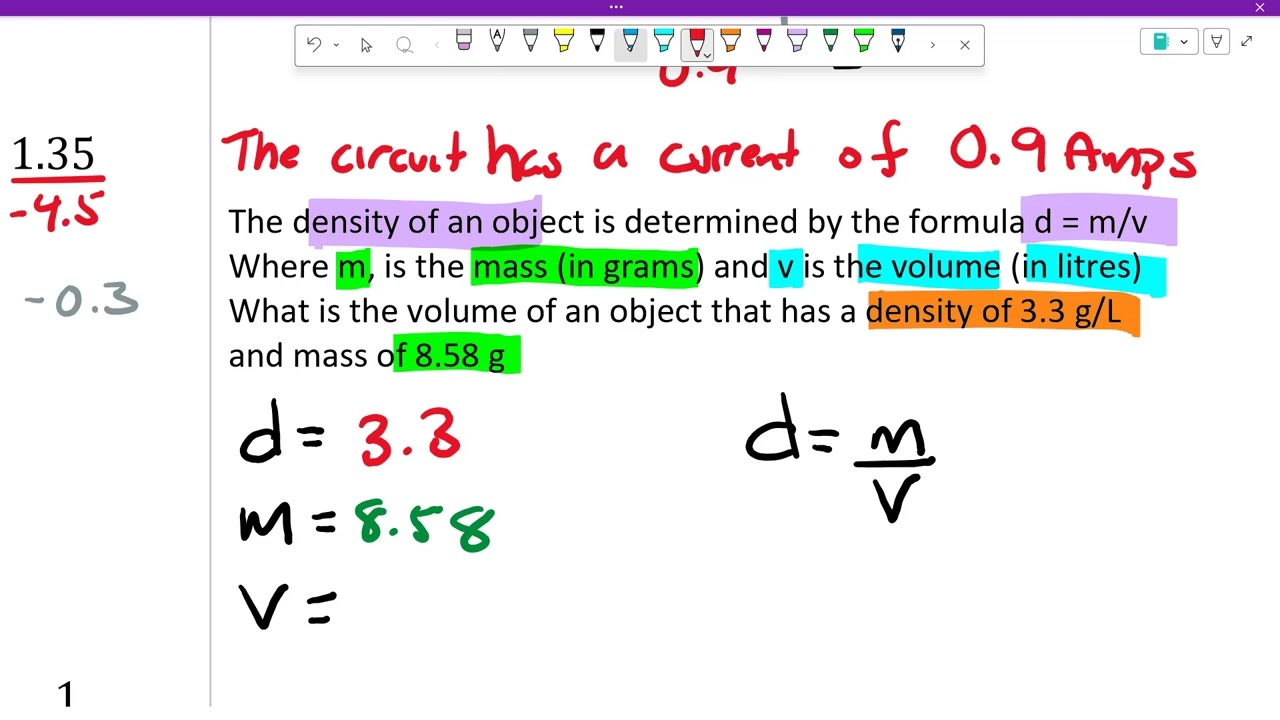This screenshot has width=1280, height=720.
Task: Click the three-dots handle in purple bar
Action: point(616,7)
